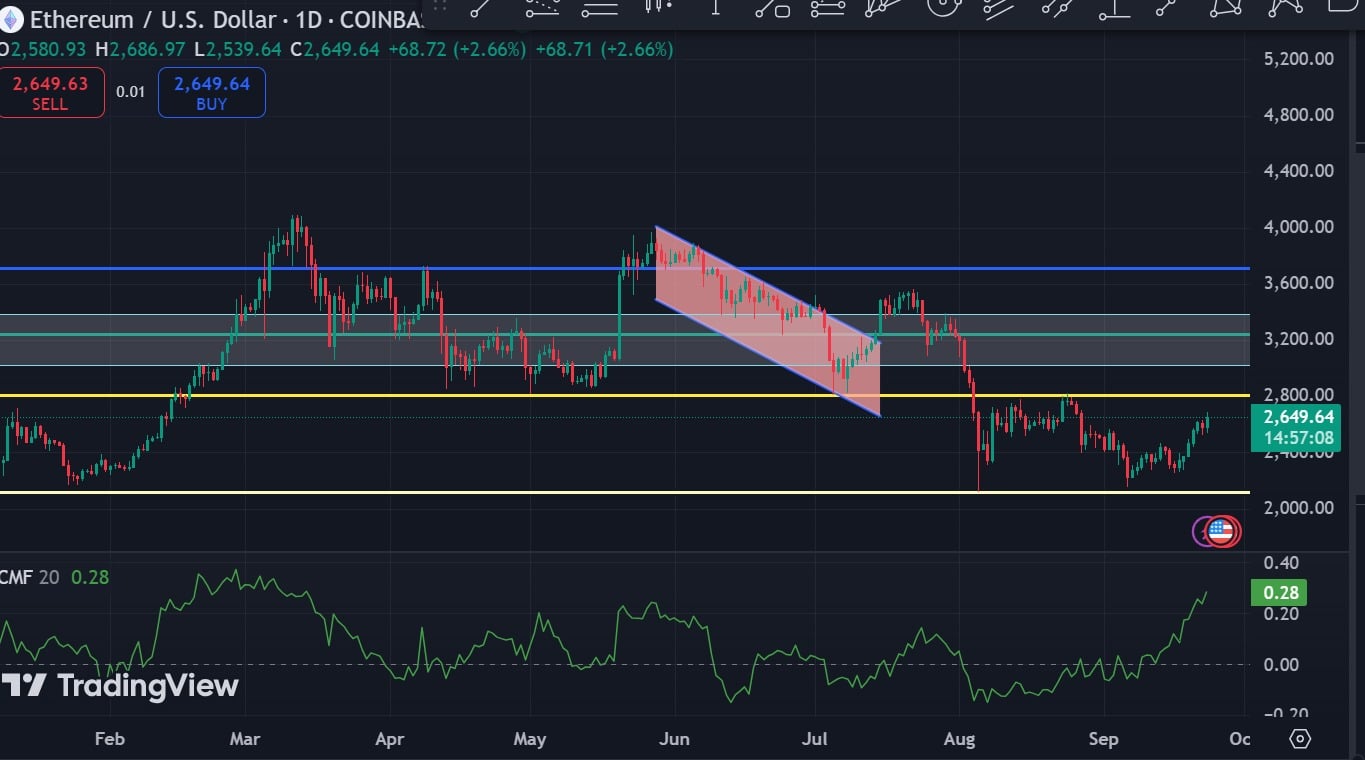Grab the favorites toolbar drag handle
Image resolution: width=1365 pixels, height=760 pixels.
(x=438, y=8)
